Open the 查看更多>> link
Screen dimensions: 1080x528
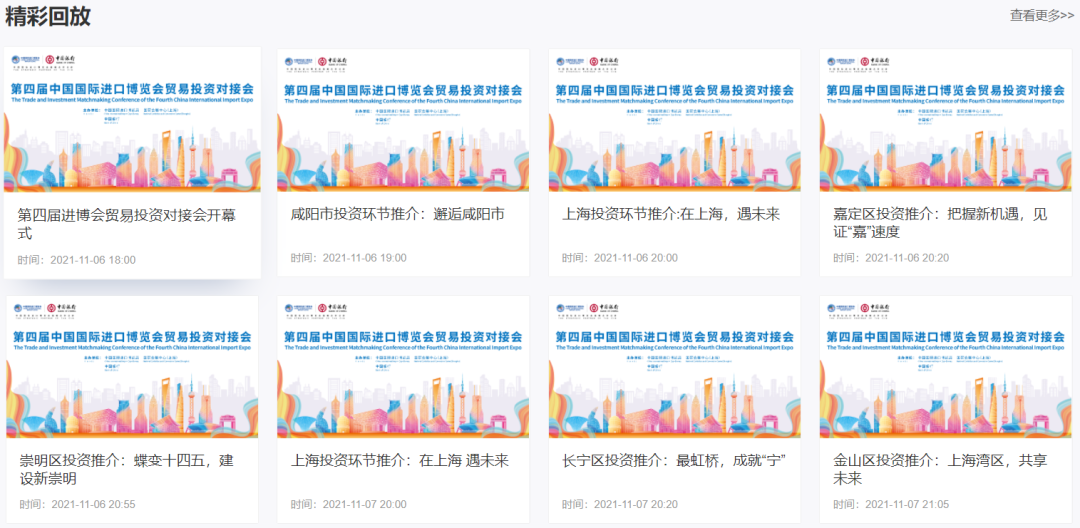[x=1041, y=16]
